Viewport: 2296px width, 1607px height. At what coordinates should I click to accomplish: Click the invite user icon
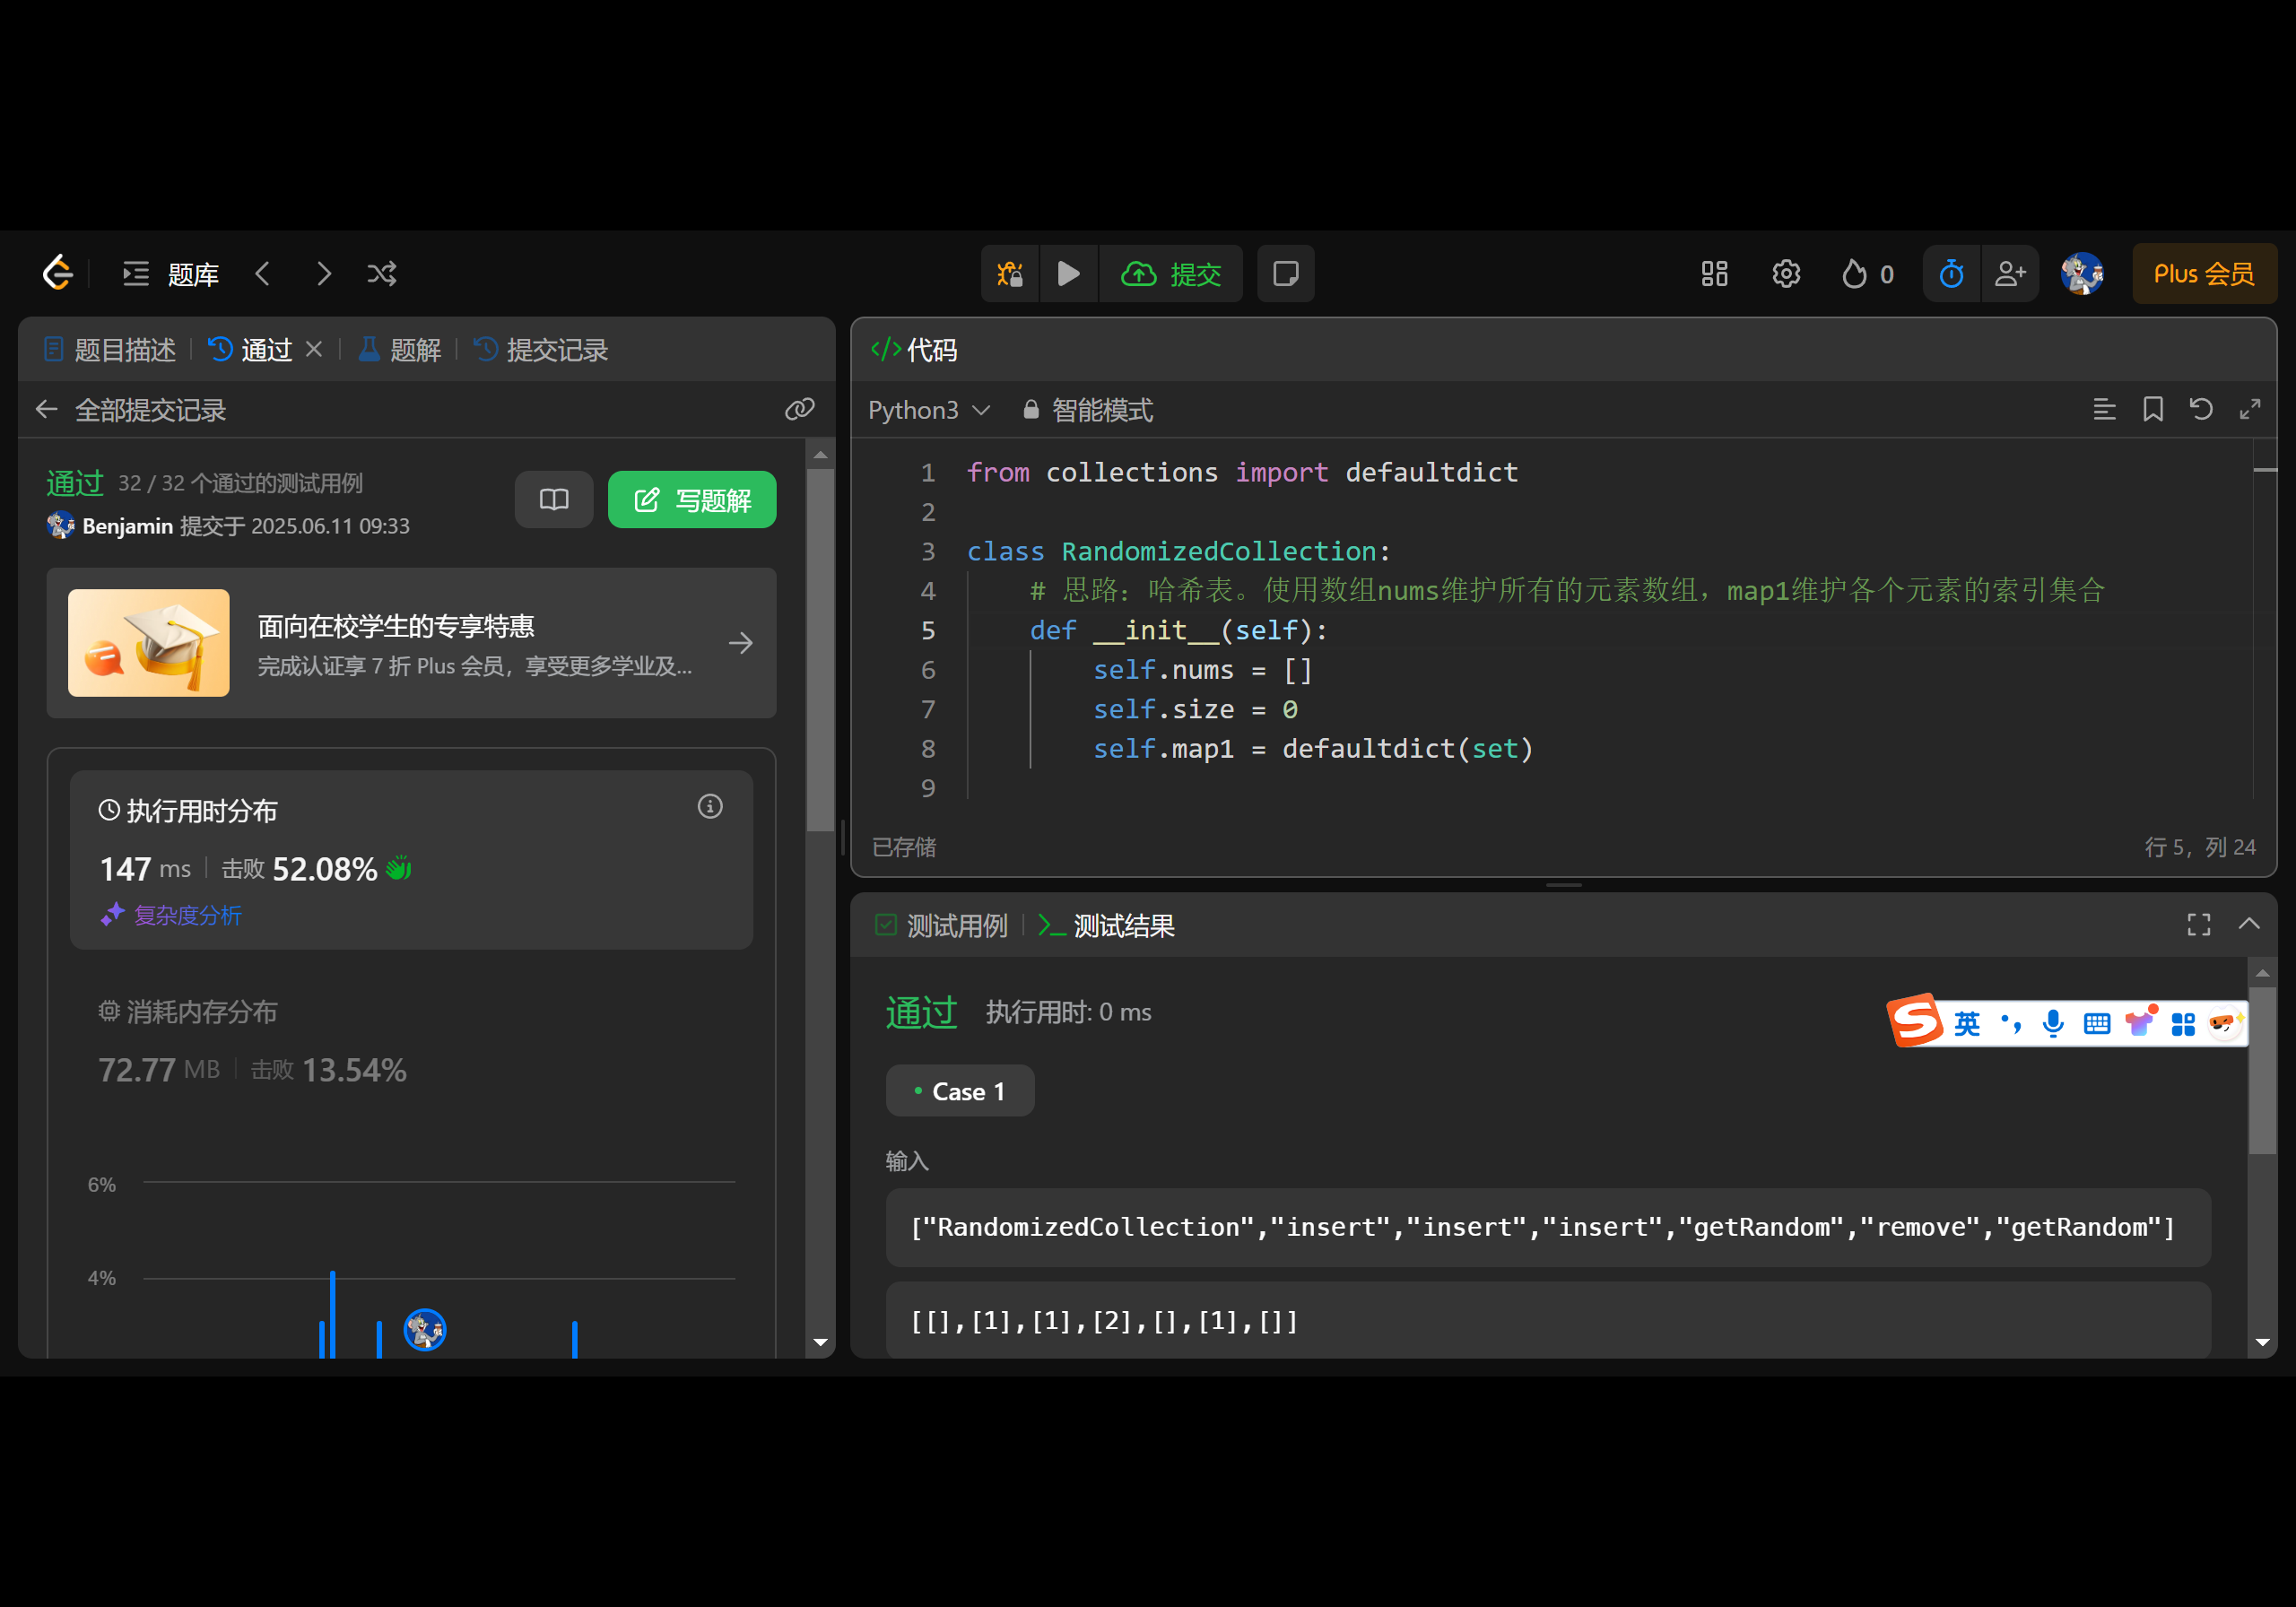pos(2009,274)
